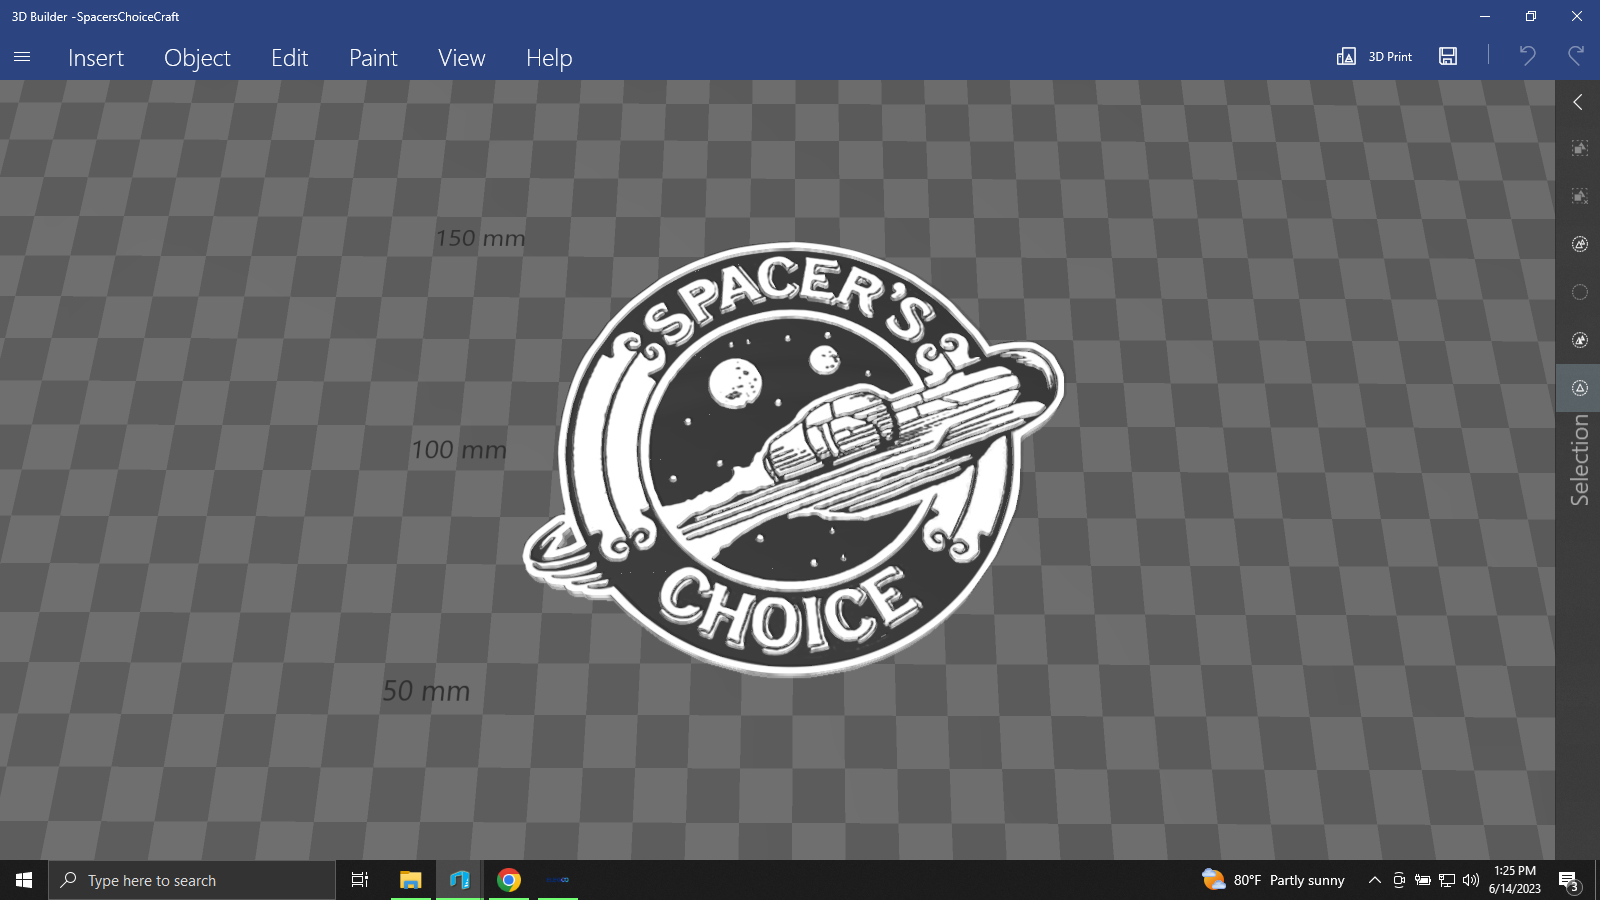Open the notification center showing 3 alerts
1600x900 pixels.
point(1571,880)
